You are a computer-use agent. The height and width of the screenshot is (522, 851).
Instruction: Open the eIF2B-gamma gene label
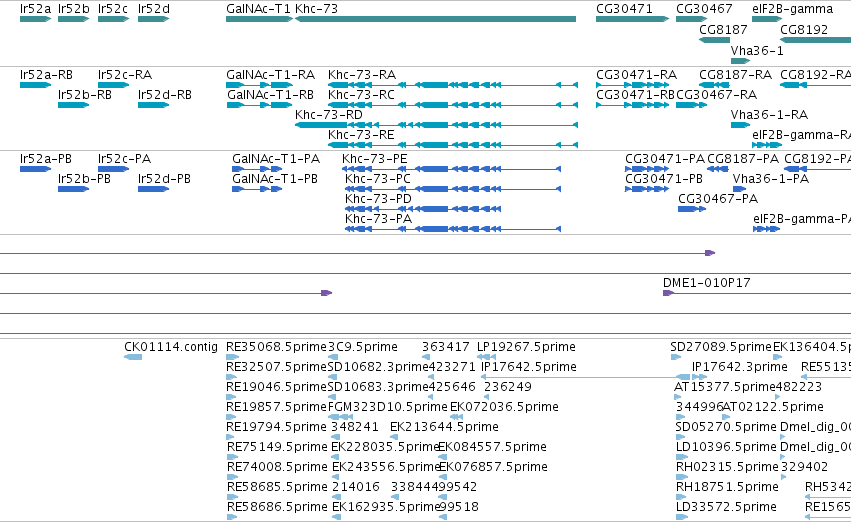[x=792, y=9]
